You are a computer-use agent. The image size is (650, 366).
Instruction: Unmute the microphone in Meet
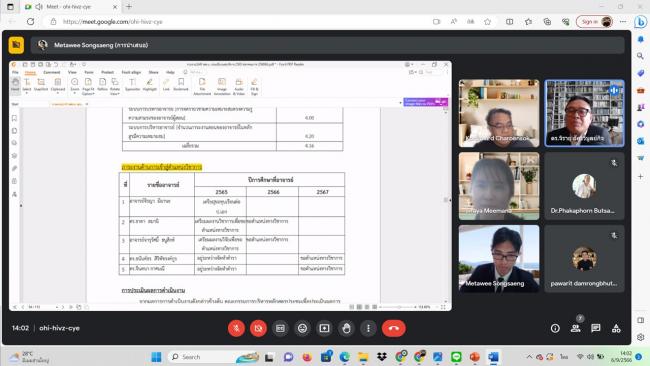click(x=236, y=328)
